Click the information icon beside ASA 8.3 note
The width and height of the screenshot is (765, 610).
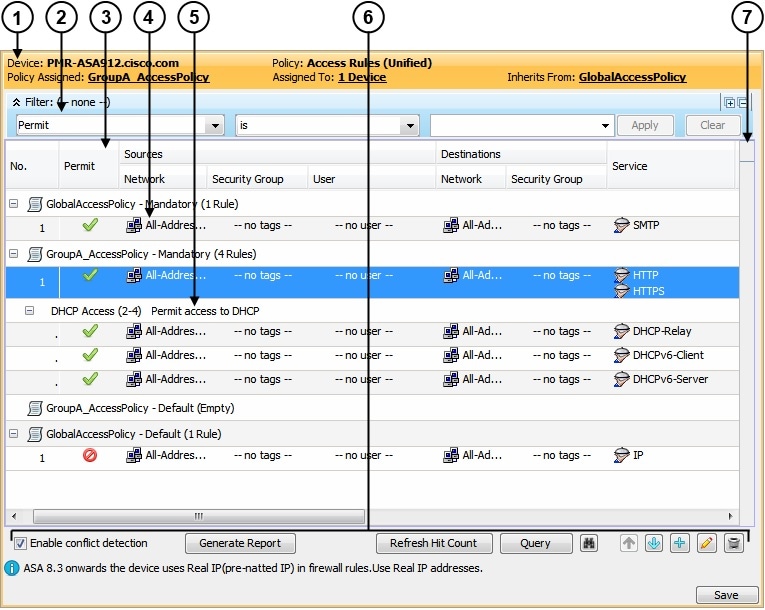pos(12,568)
